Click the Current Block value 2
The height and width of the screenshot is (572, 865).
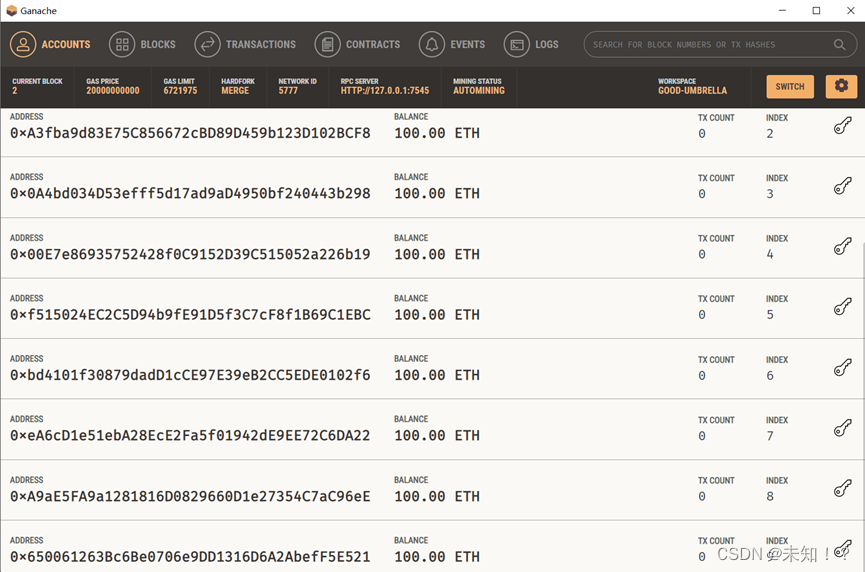[x=15, y=90]
